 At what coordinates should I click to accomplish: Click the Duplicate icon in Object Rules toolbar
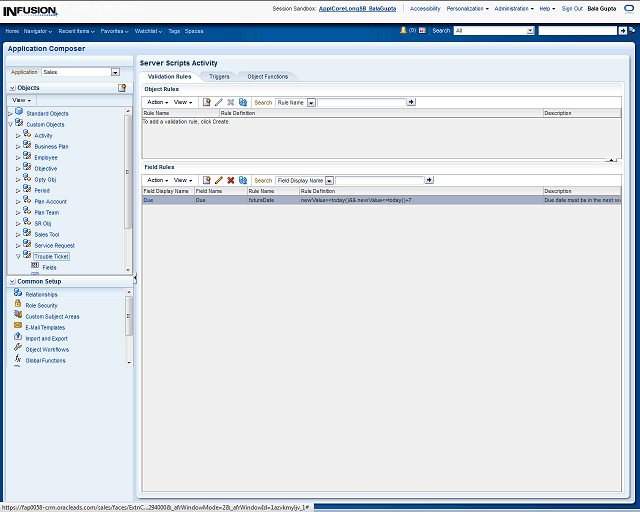pyautogui.click(x=243, y=102)
